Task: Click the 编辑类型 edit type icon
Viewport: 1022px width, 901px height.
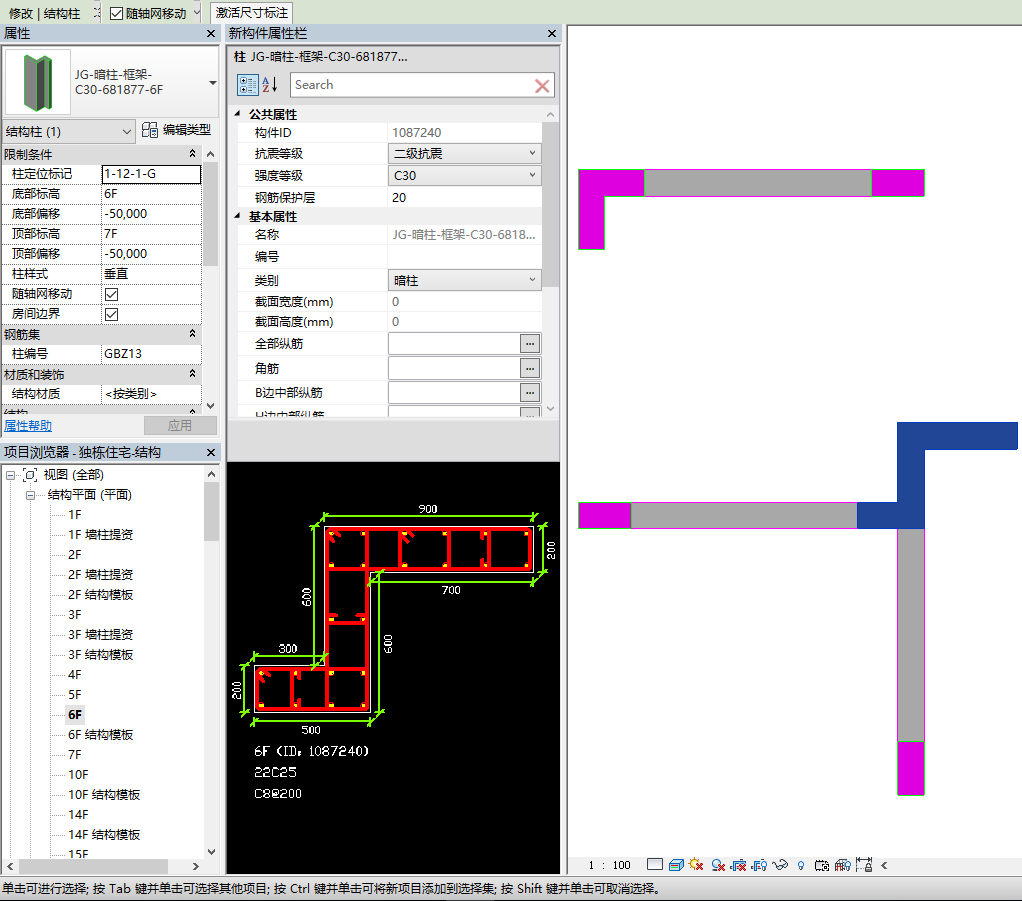Action: click(150, 130)
